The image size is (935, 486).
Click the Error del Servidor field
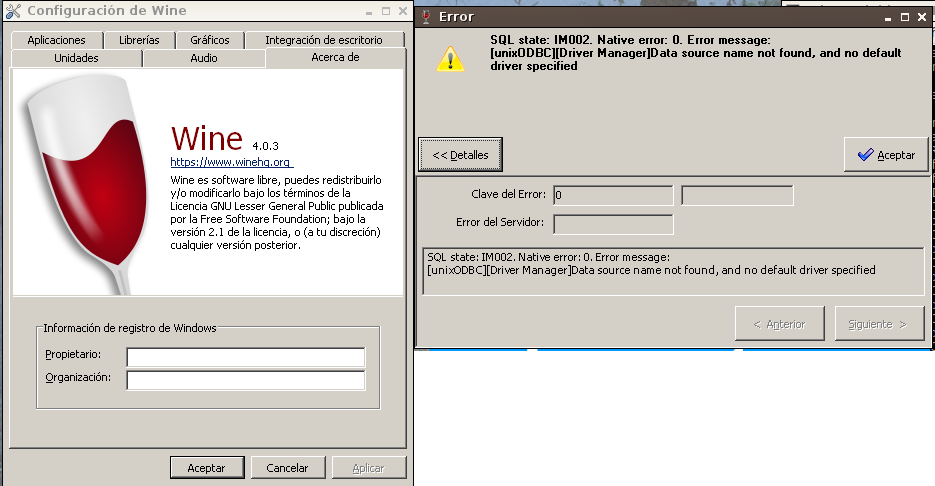(613, 224)
